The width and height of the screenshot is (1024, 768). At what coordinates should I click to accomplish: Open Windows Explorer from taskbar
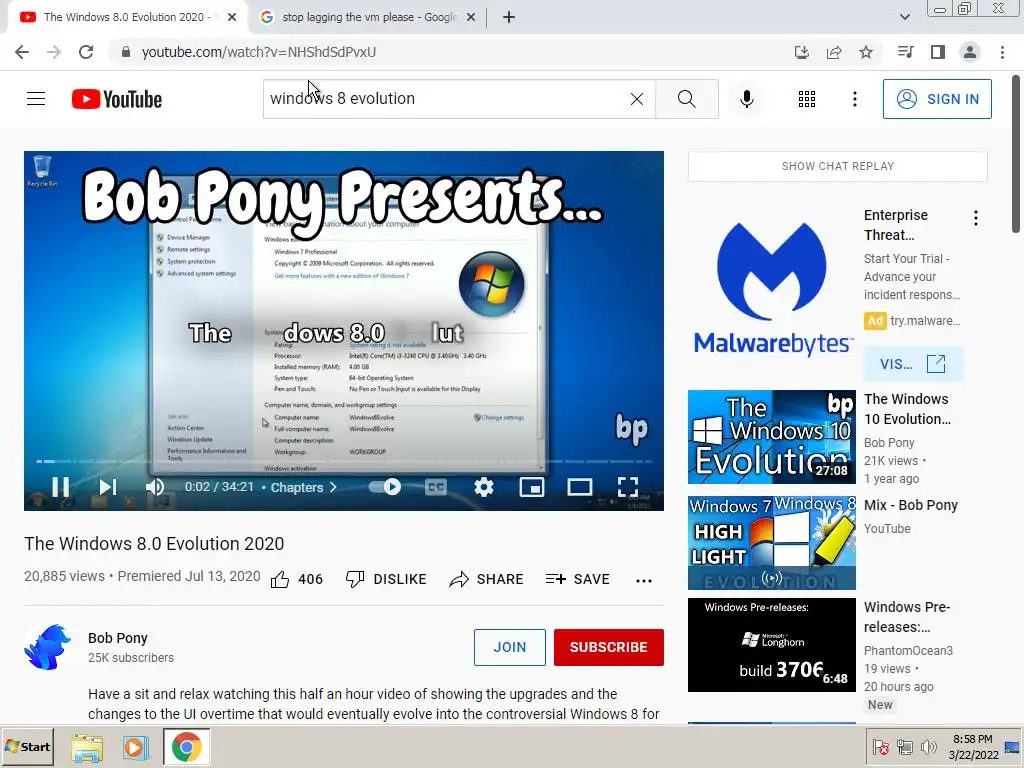coord(87,748)
